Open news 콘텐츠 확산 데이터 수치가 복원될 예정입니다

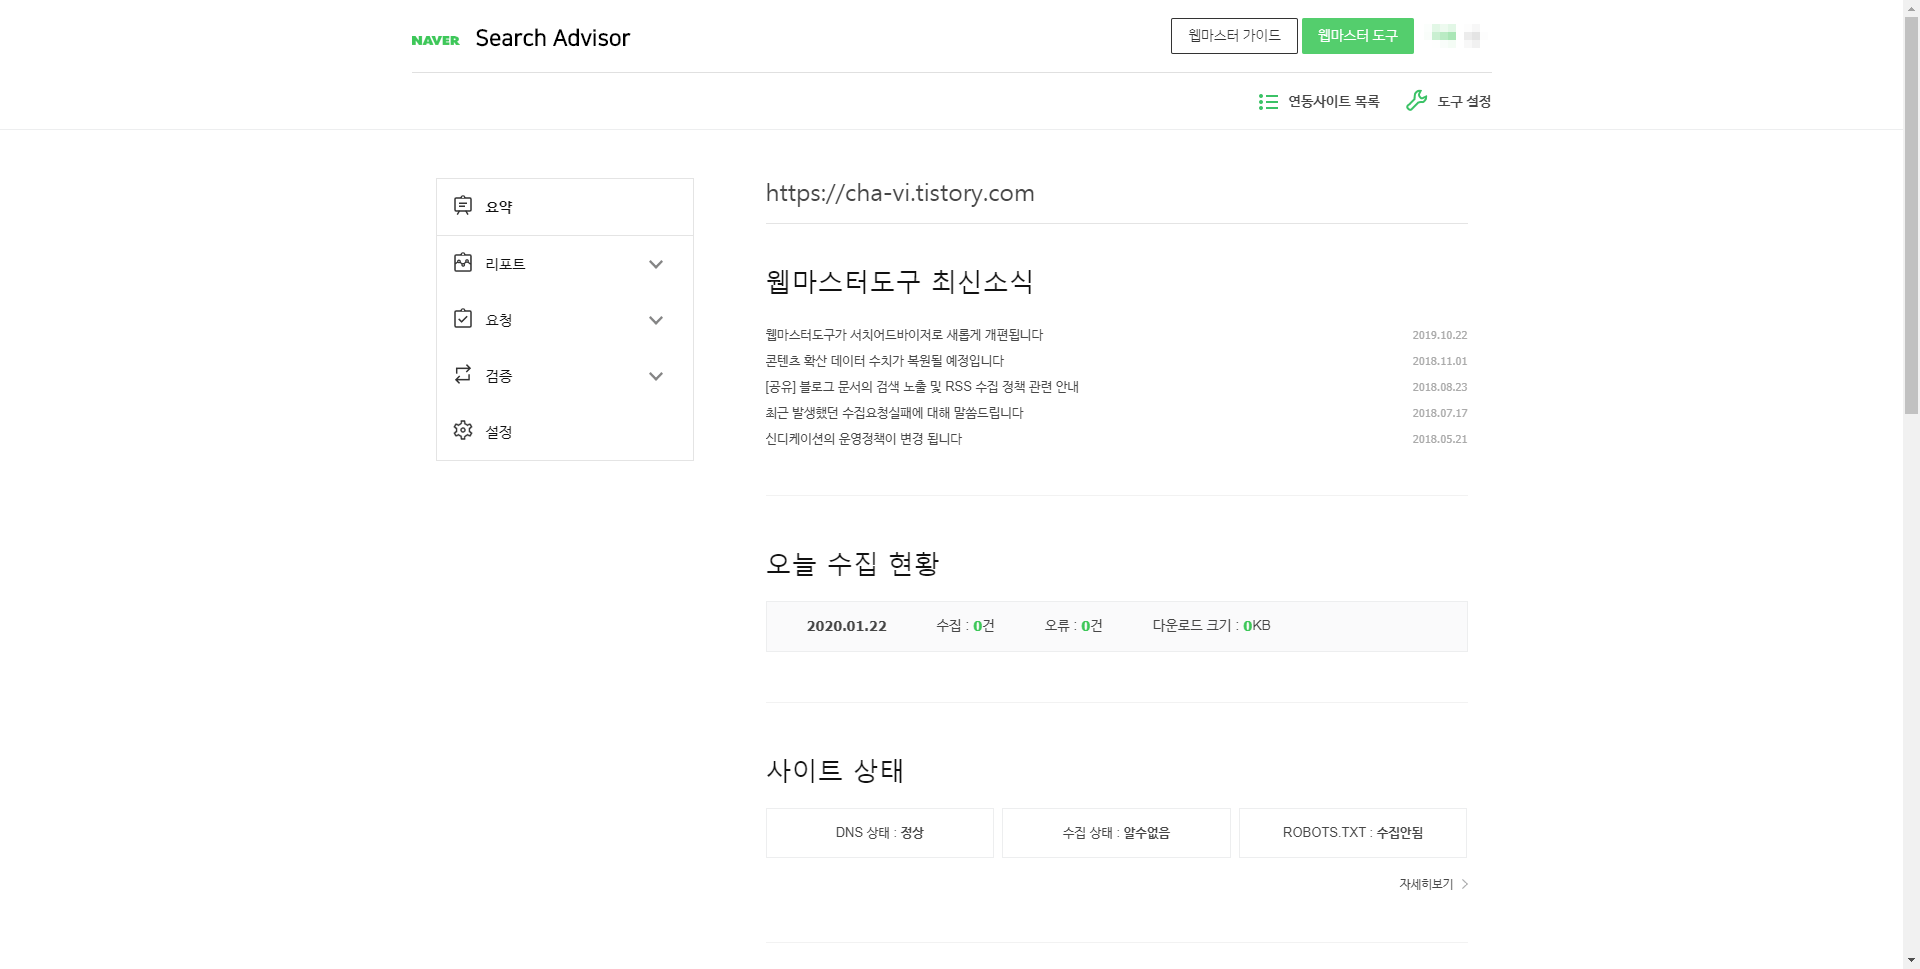885,361
